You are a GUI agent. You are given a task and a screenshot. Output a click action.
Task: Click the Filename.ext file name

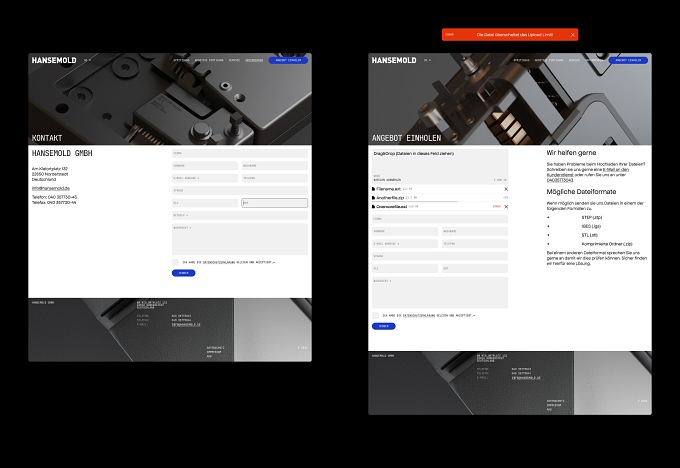[389, 189]
